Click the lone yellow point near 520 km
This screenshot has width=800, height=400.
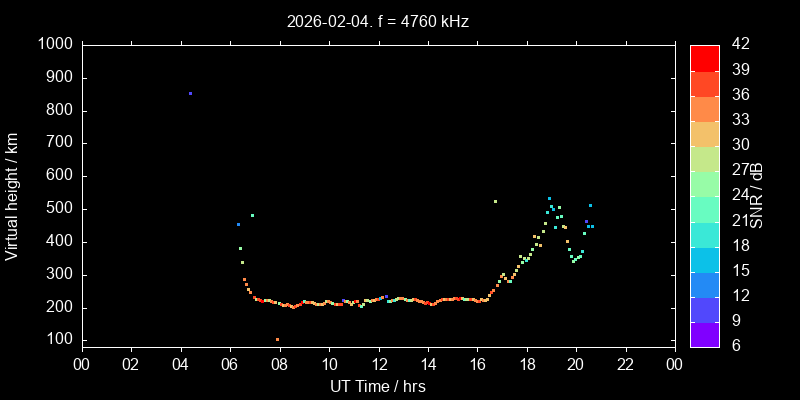(495, 201)
